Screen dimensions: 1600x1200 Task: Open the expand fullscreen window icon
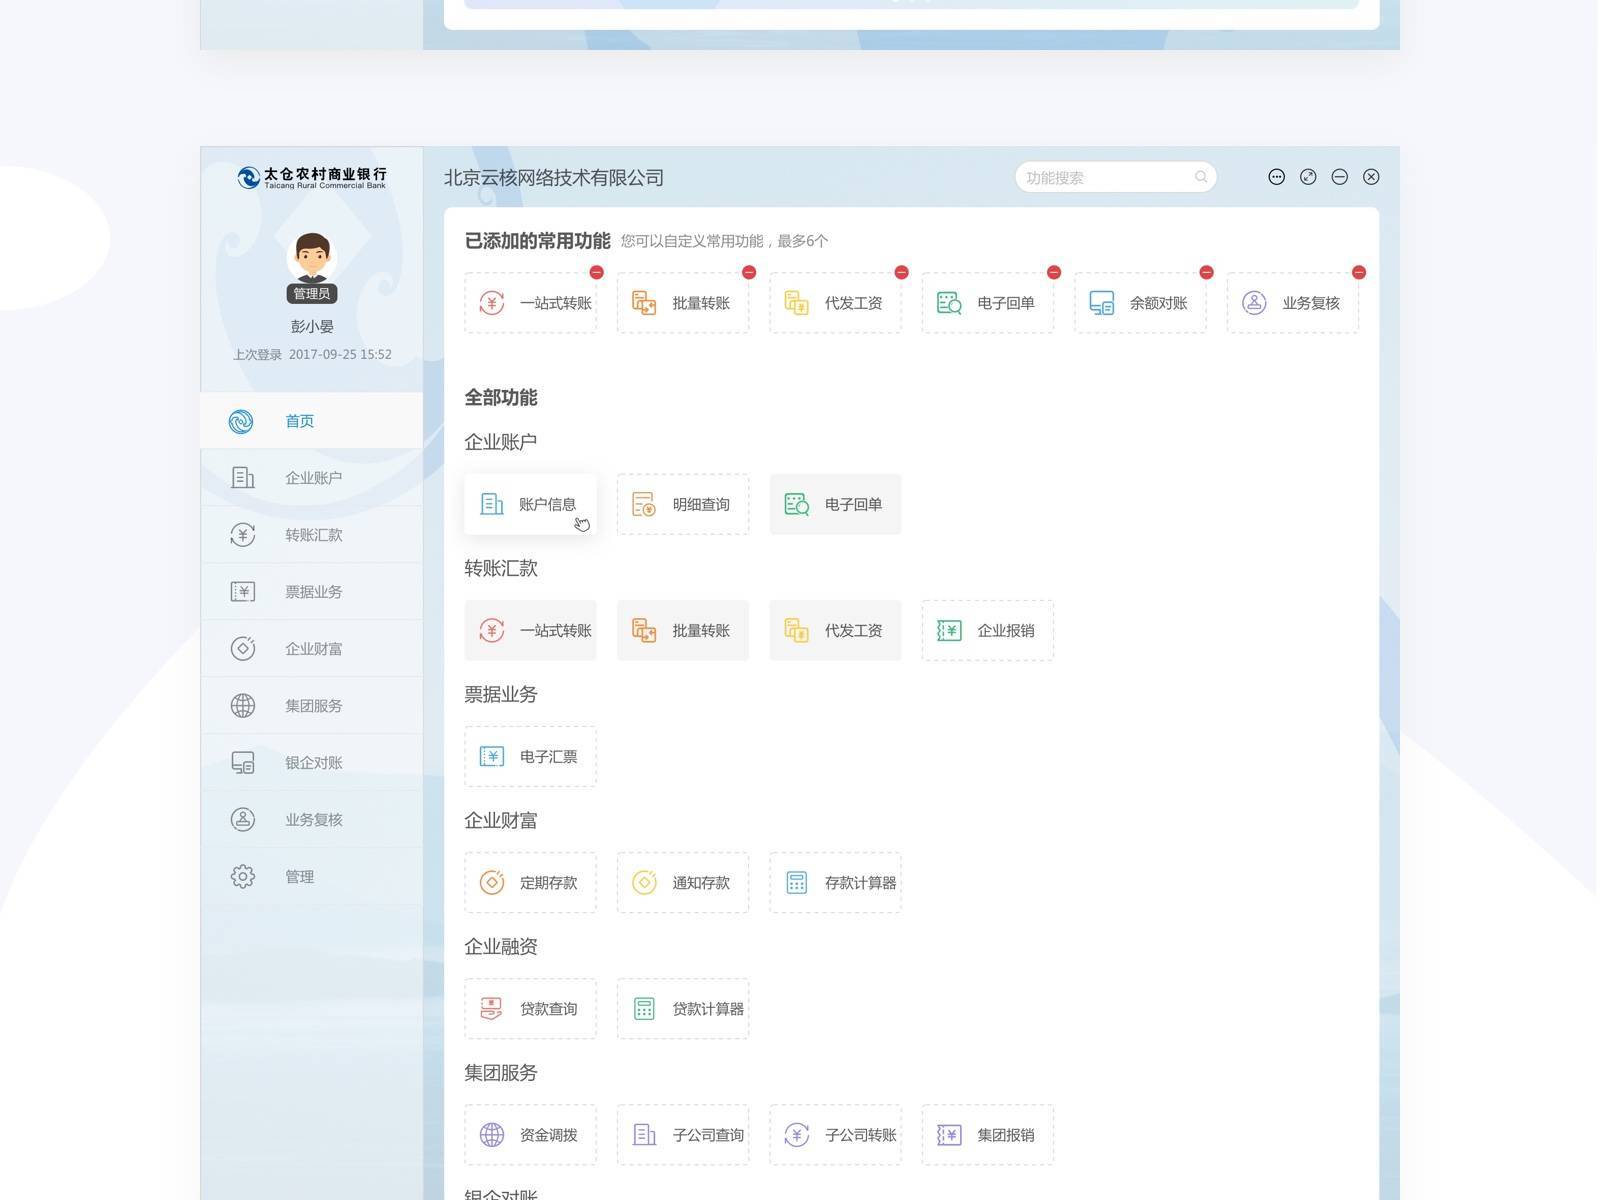point(1308,177)
